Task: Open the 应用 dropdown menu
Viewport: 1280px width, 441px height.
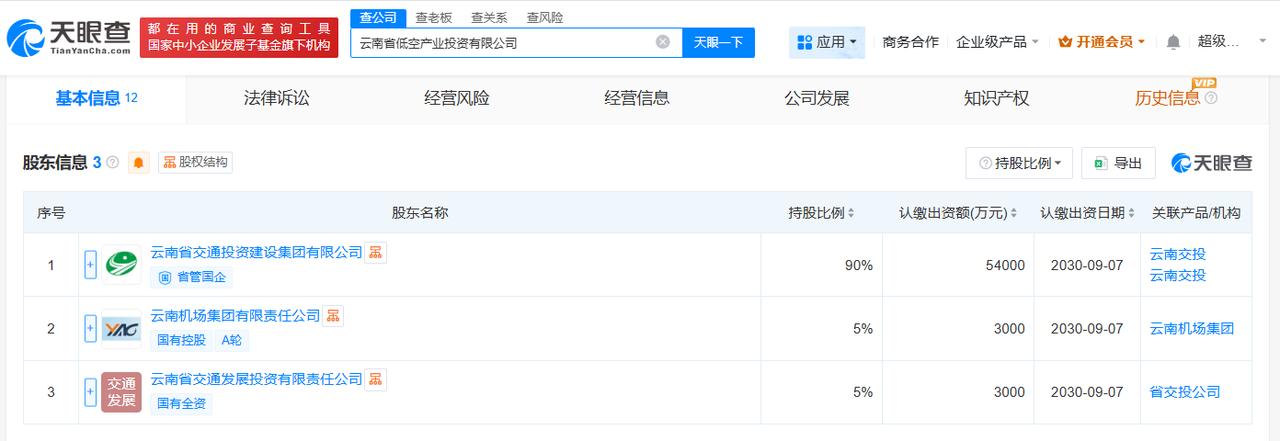Action: pos(827,42)
